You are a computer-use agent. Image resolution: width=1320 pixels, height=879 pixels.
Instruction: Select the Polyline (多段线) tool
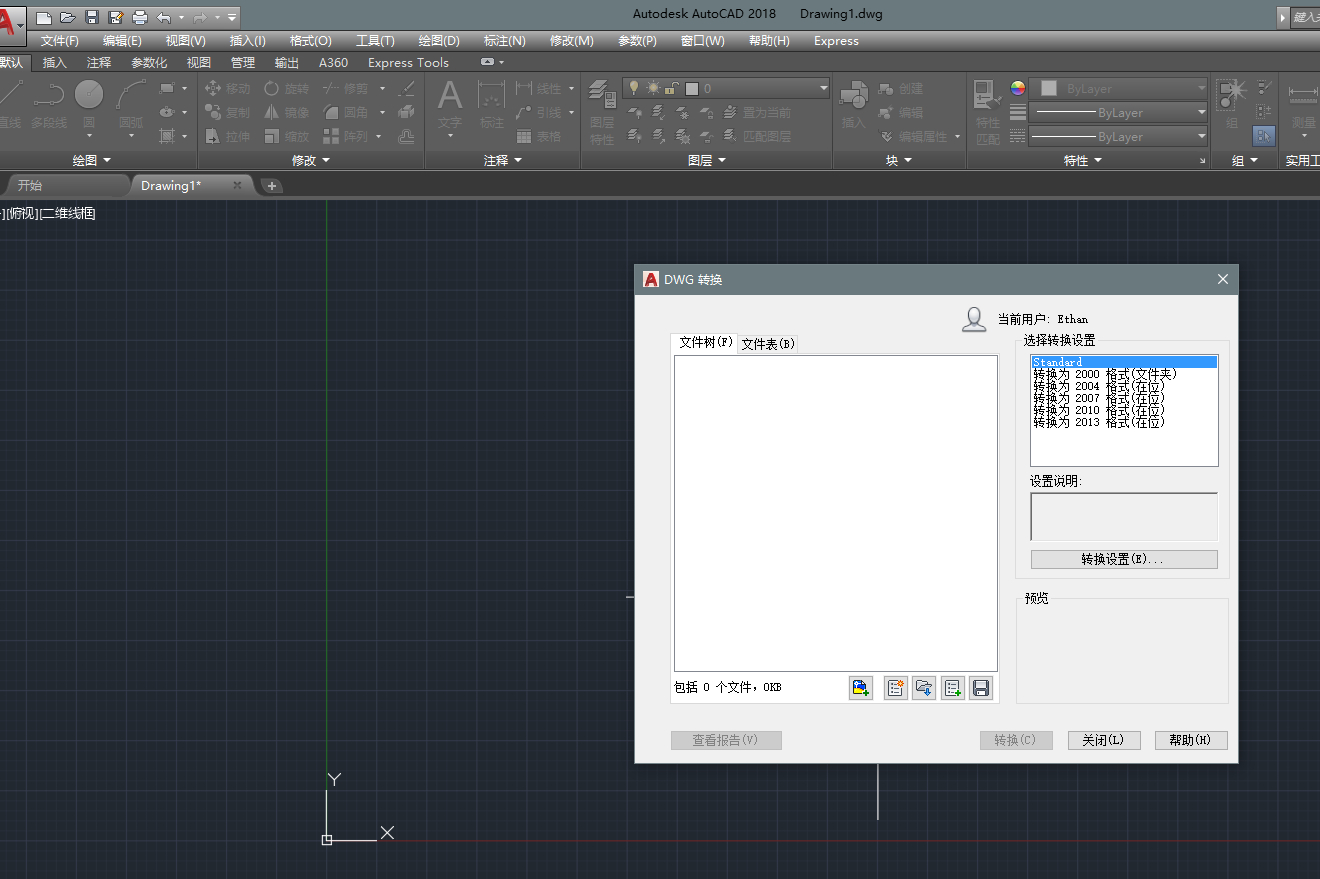(48, 104)
